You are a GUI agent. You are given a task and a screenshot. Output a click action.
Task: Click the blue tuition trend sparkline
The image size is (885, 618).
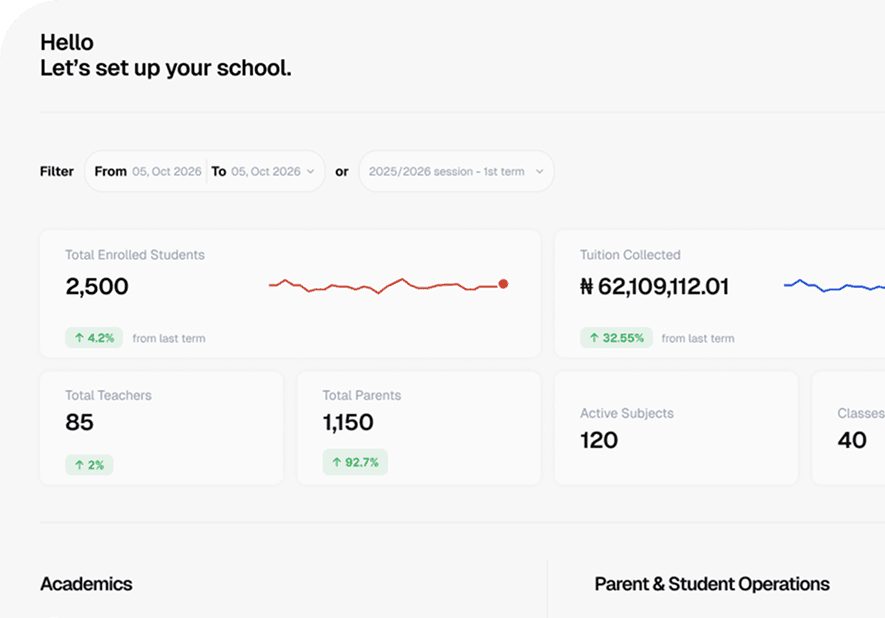pyautogui.click(x=834, y=286)
